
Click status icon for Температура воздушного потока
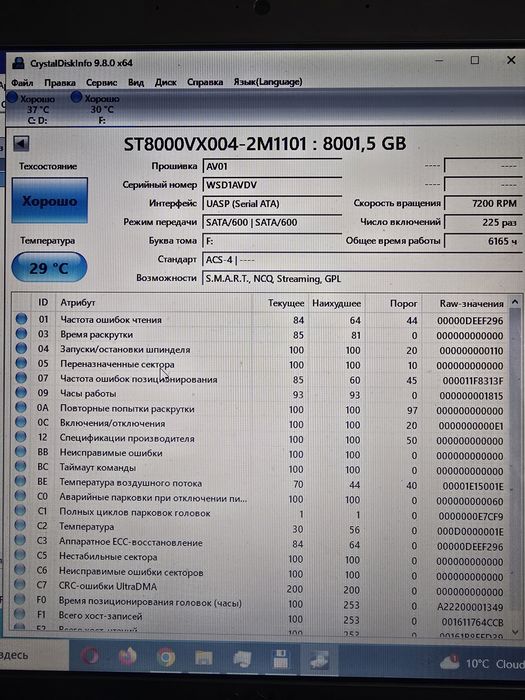click(21, 481)
